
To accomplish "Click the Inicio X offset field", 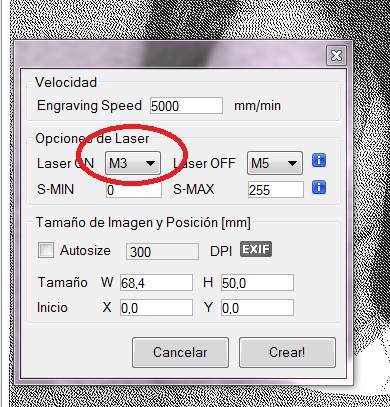I will [x=156, y=307].
